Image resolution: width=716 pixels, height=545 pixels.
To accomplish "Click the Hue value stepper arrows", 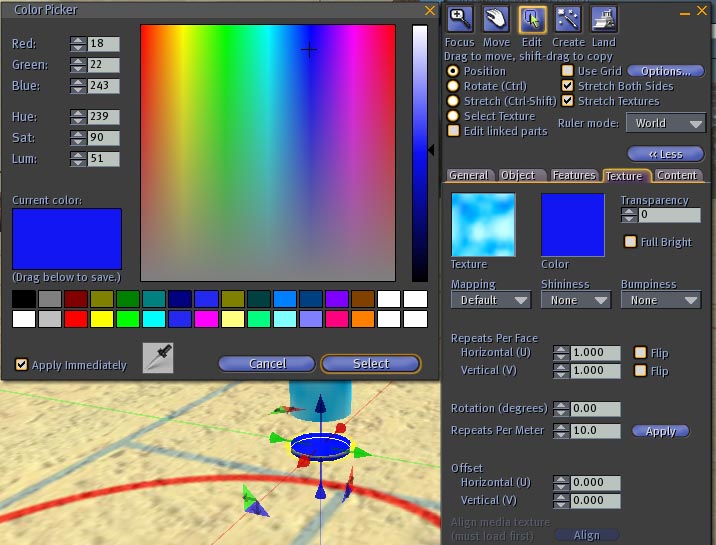I will (78, 117).
